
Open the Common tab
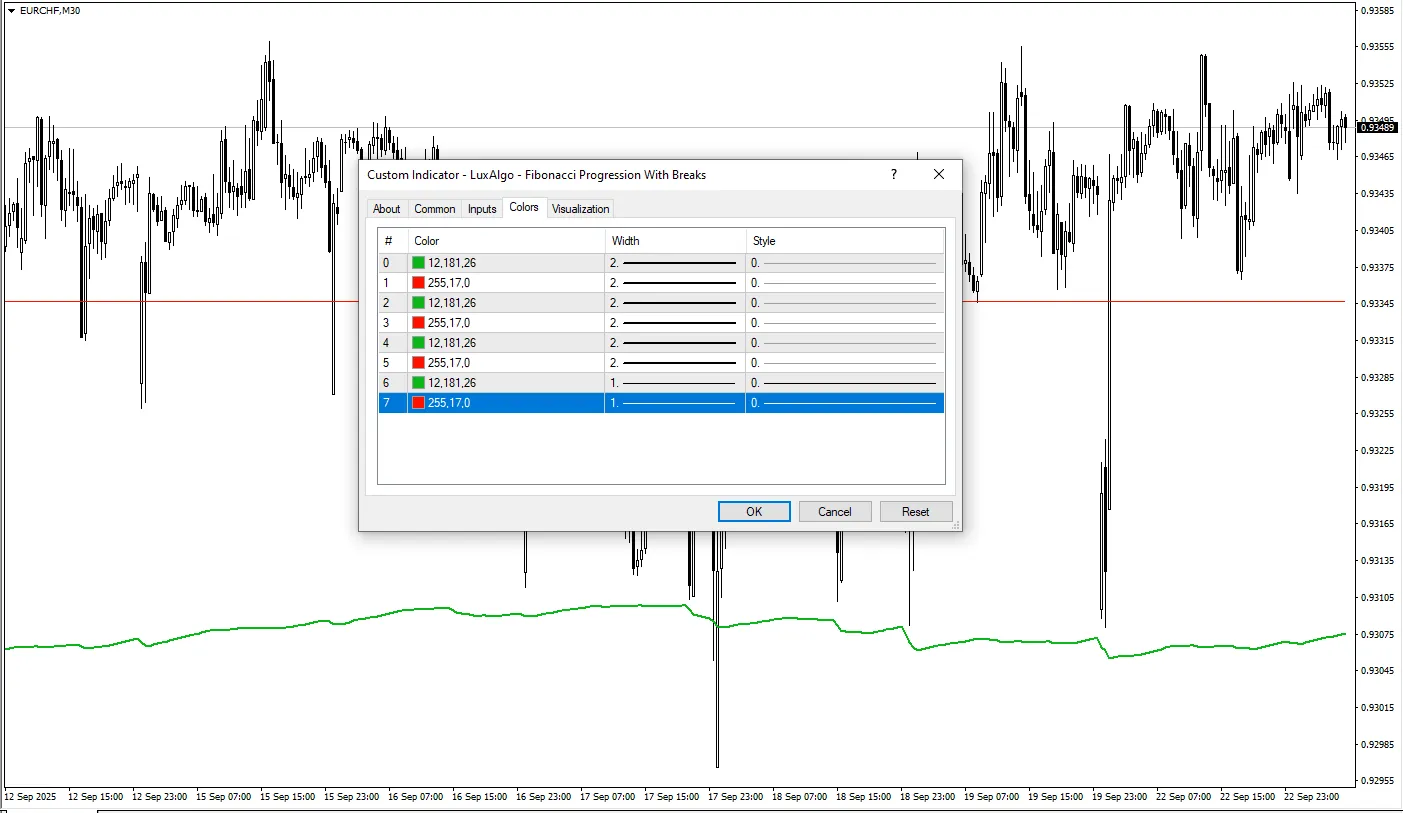(x=434, y=209)
